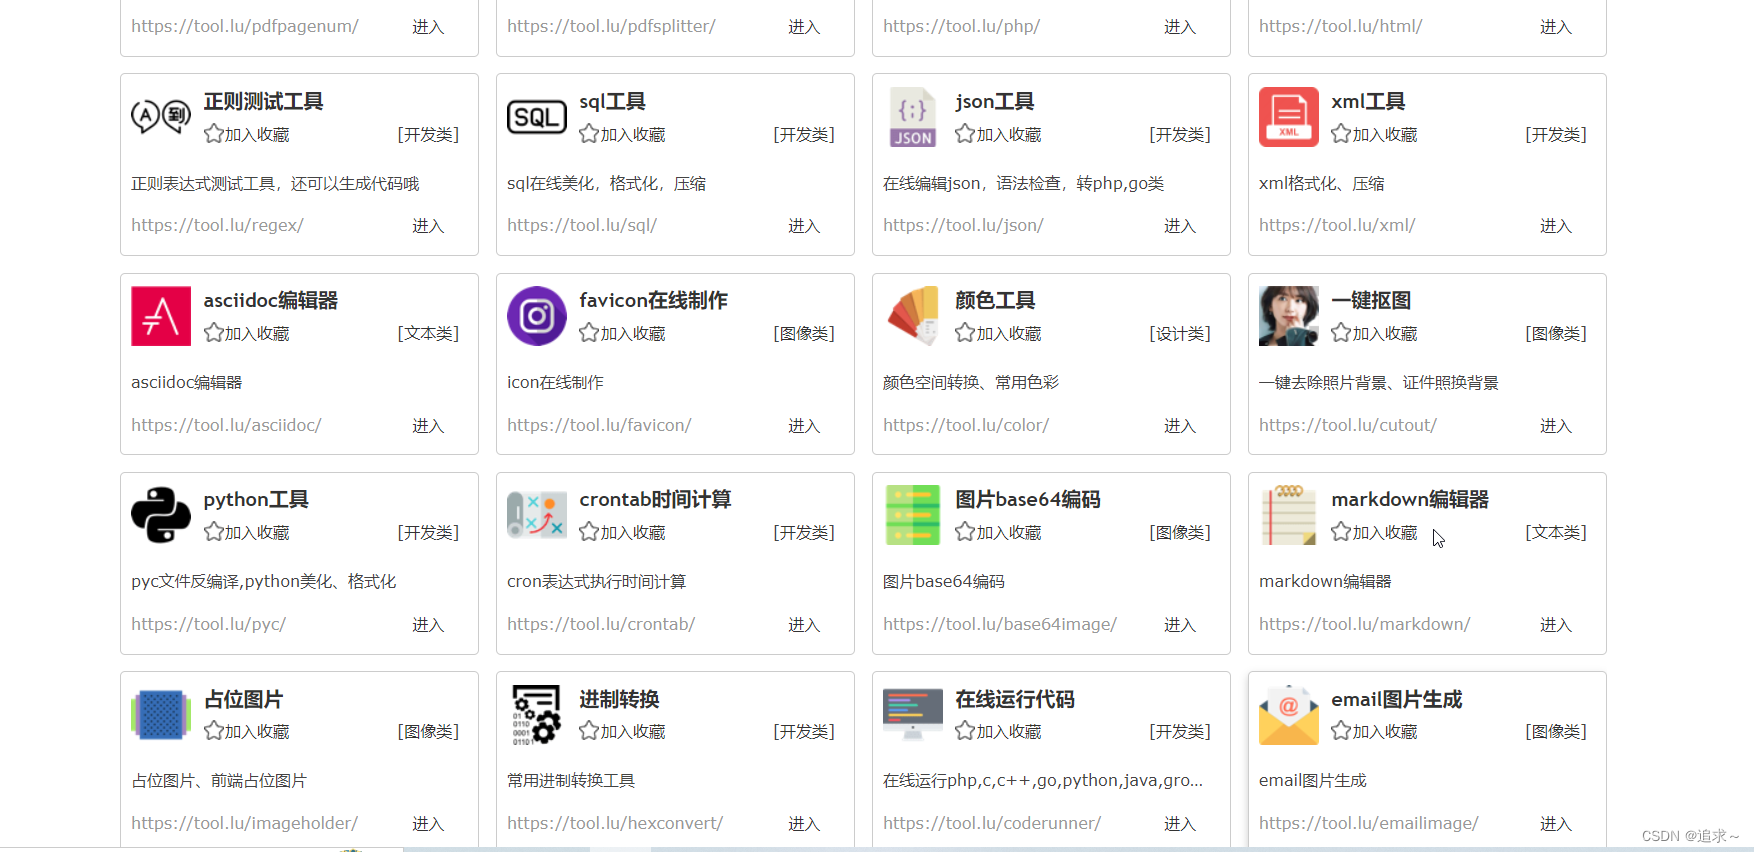Enter the crontab tool via 进入
Image resolution: width=1754 pixels, height=852 pixels.
pyautogui.click(x=804, y=625)
